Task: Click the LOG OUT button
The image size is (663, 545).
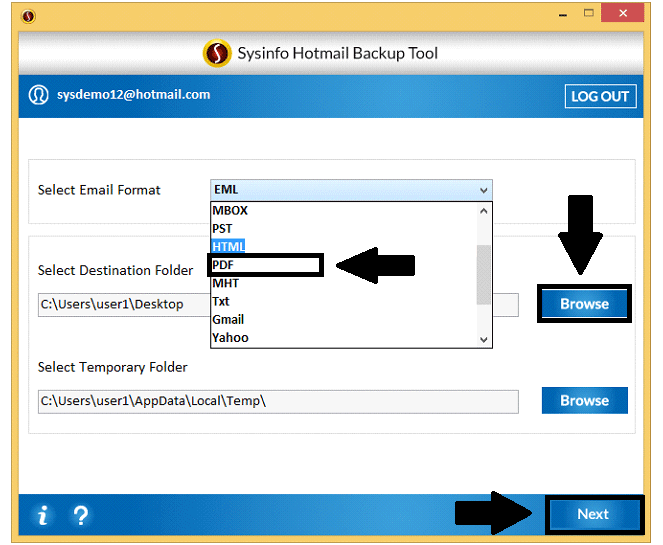Action: [x=600, y=96]
